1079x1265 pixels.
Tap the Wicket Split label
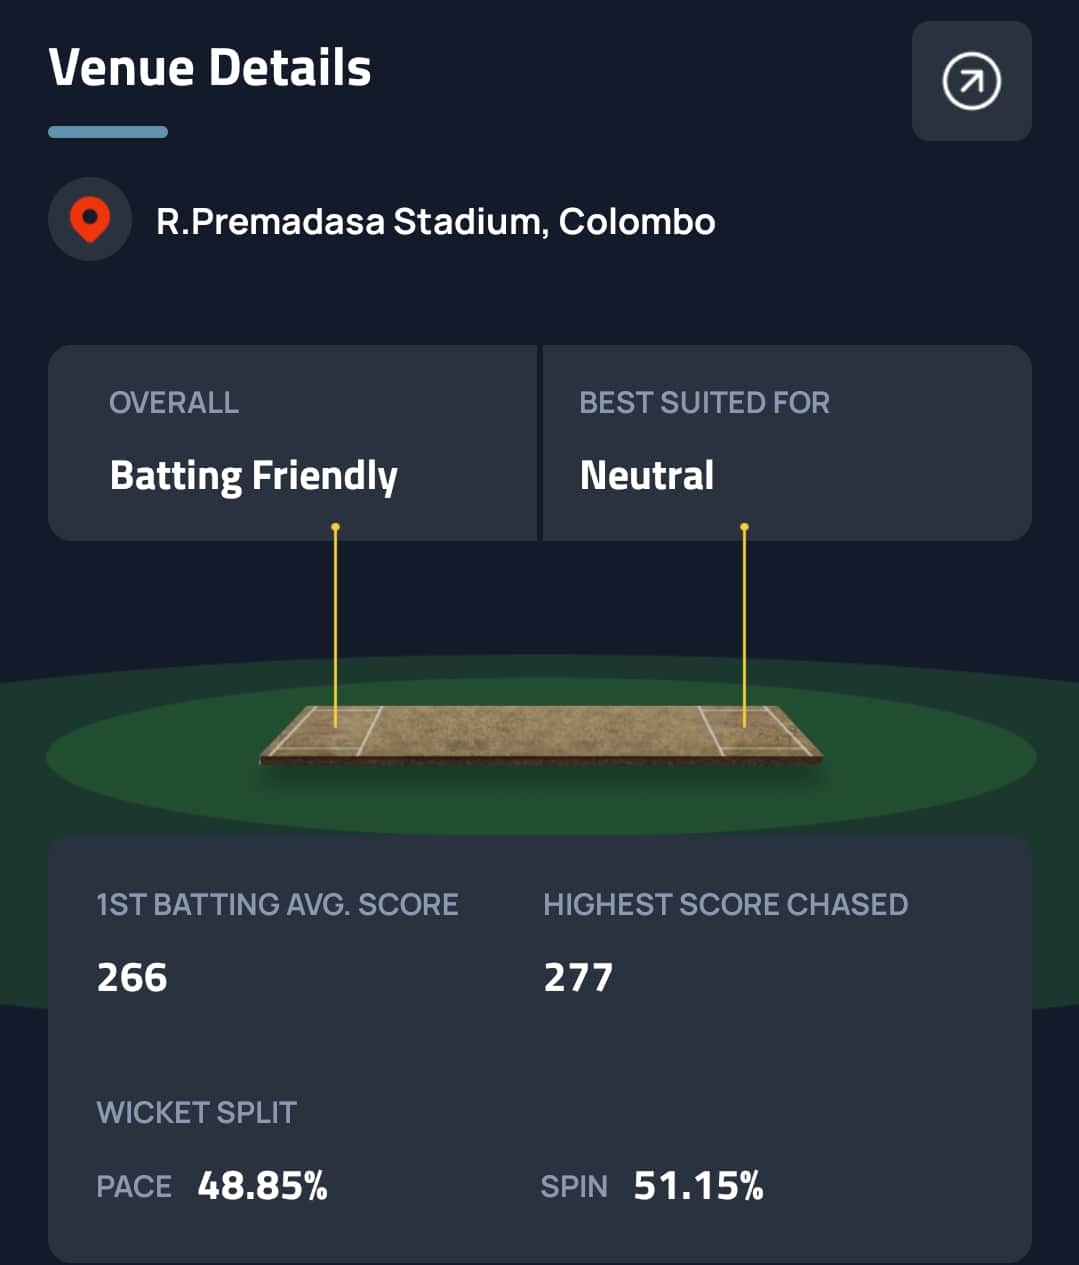(196, 1112)
